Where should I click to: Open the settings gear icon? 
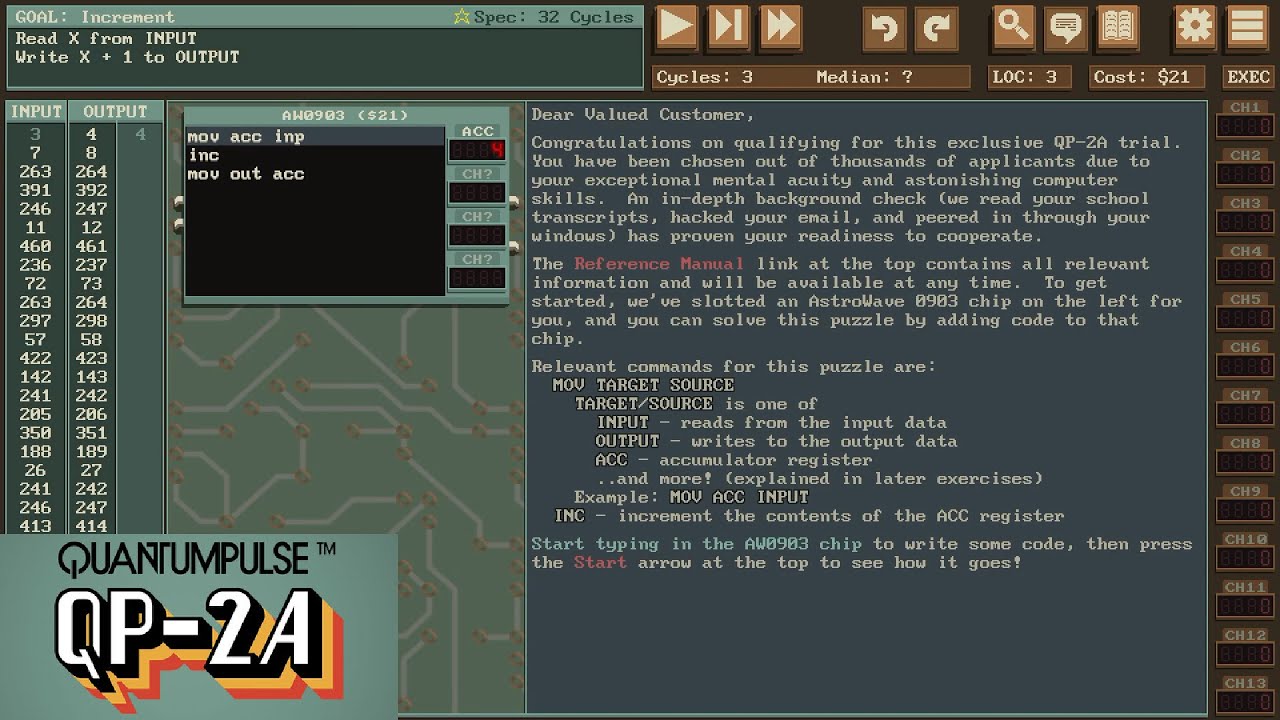point(1195,27)
